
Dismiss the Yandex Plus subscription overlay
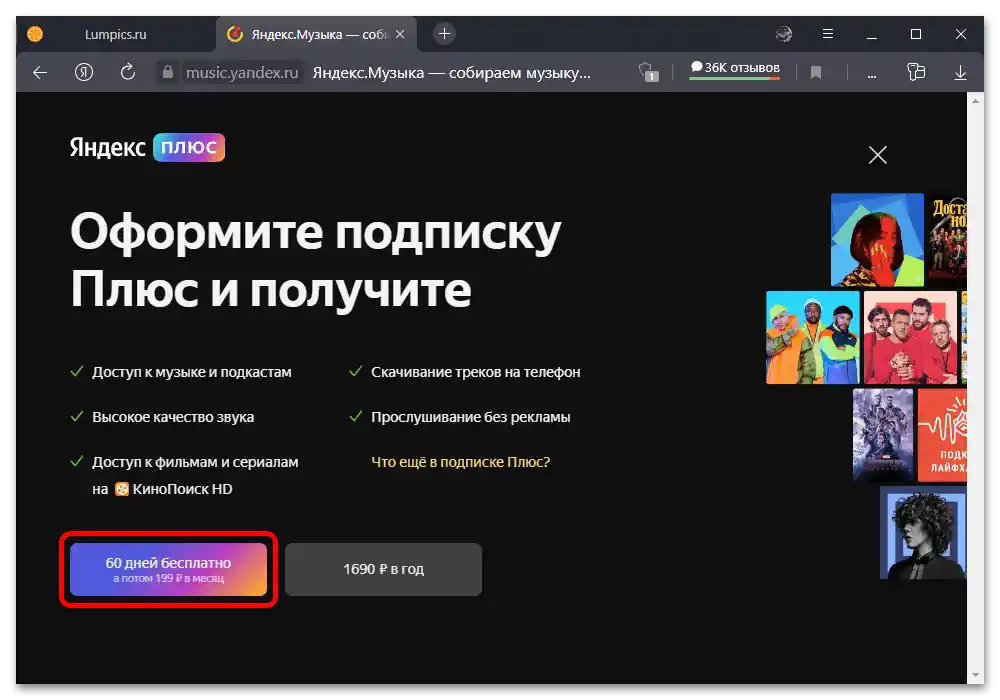[x=878, y=154]
